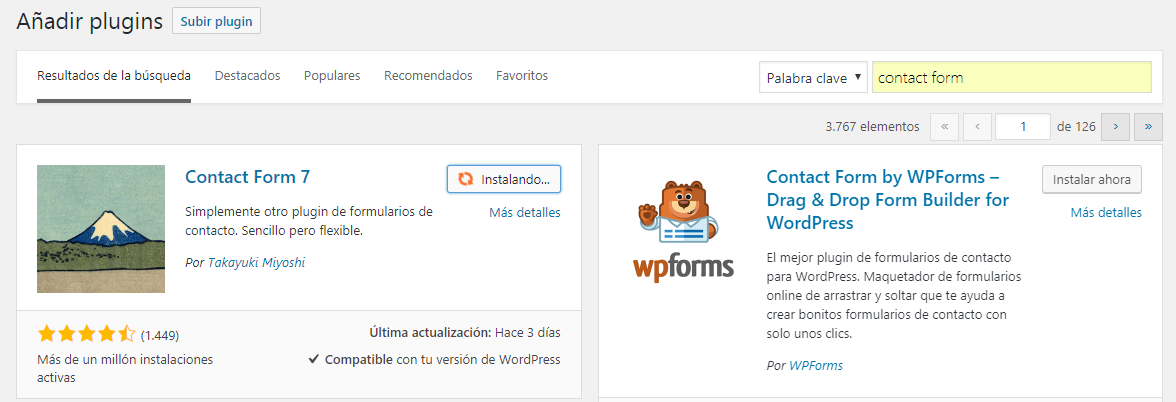Click the Contact Form 7 star rating
1176x402 pixels.
86,334
